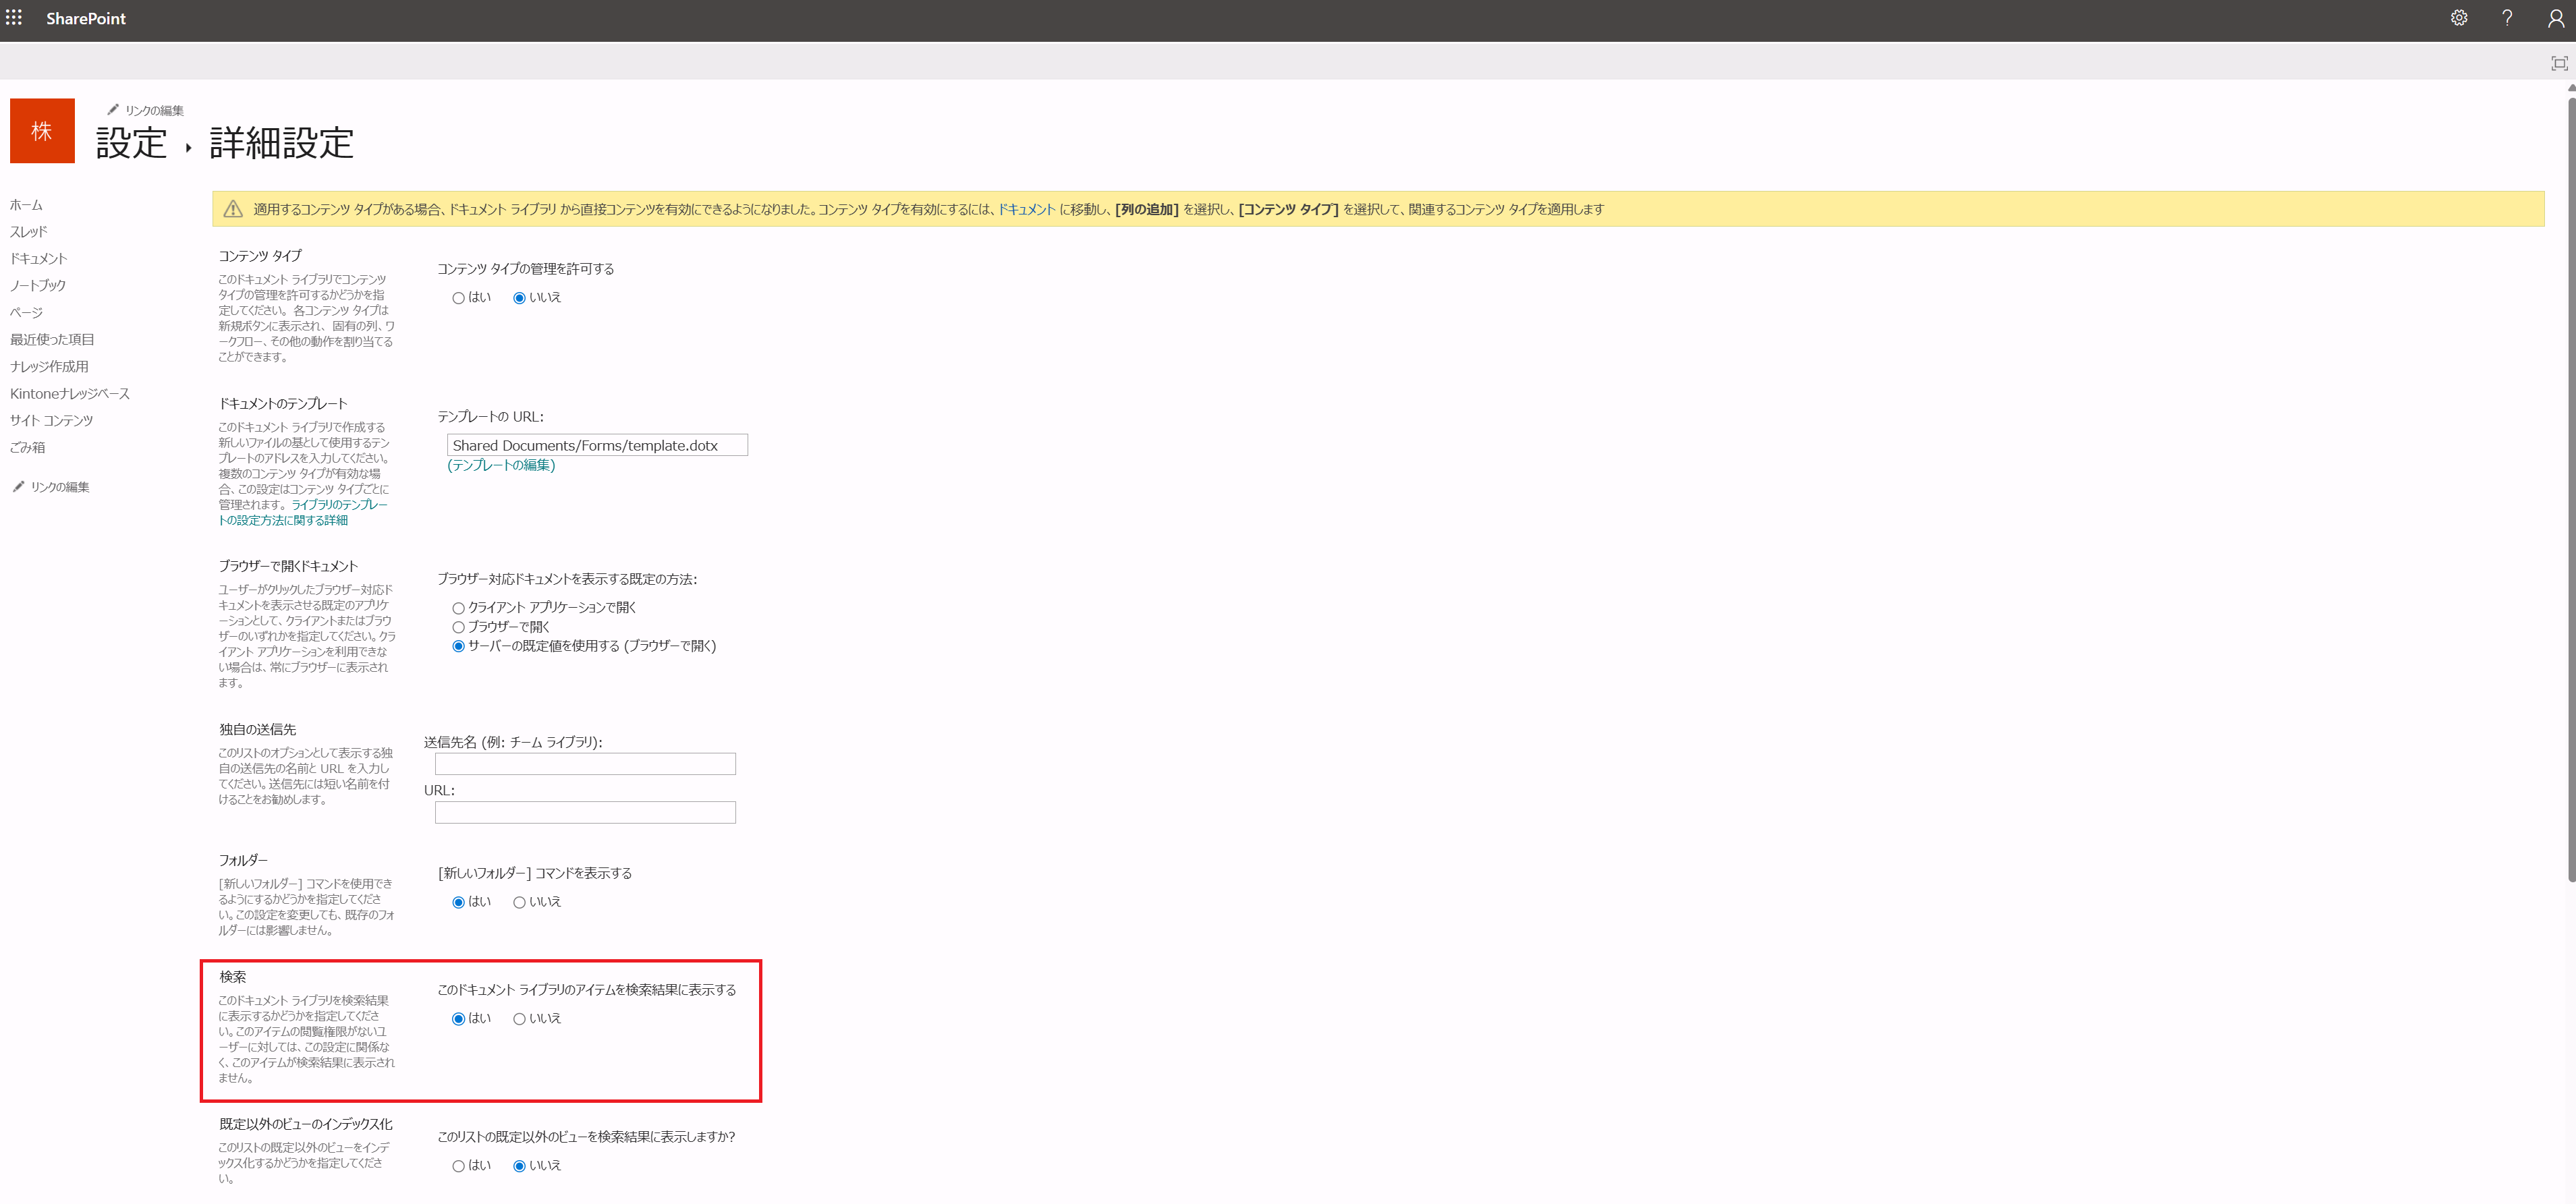Click the help question mark icon

[x=2506, y=18]
